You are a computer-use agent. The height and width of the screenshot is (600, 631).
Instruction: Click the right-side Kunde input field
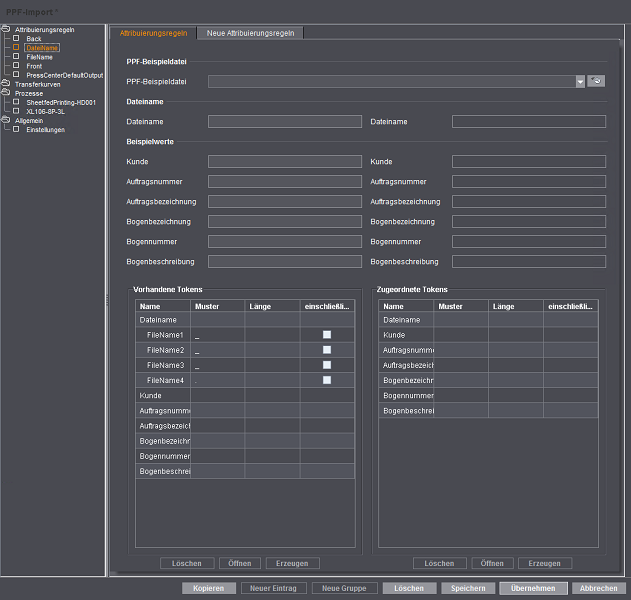click(528, 161)
